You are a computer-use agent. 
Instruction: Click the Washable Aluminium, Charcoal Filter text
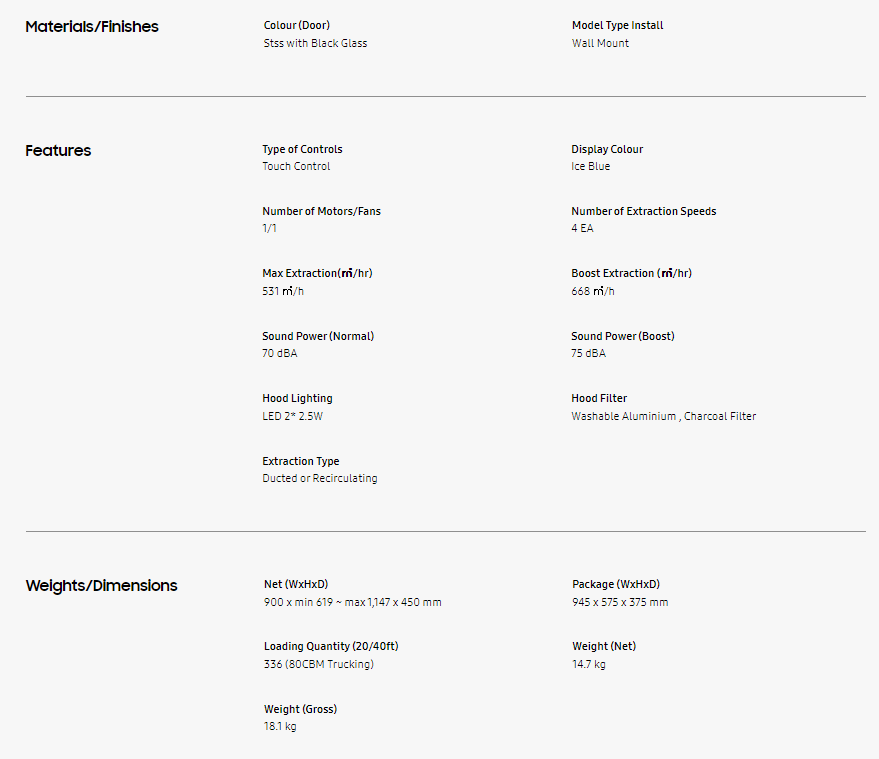click(663, 416)
